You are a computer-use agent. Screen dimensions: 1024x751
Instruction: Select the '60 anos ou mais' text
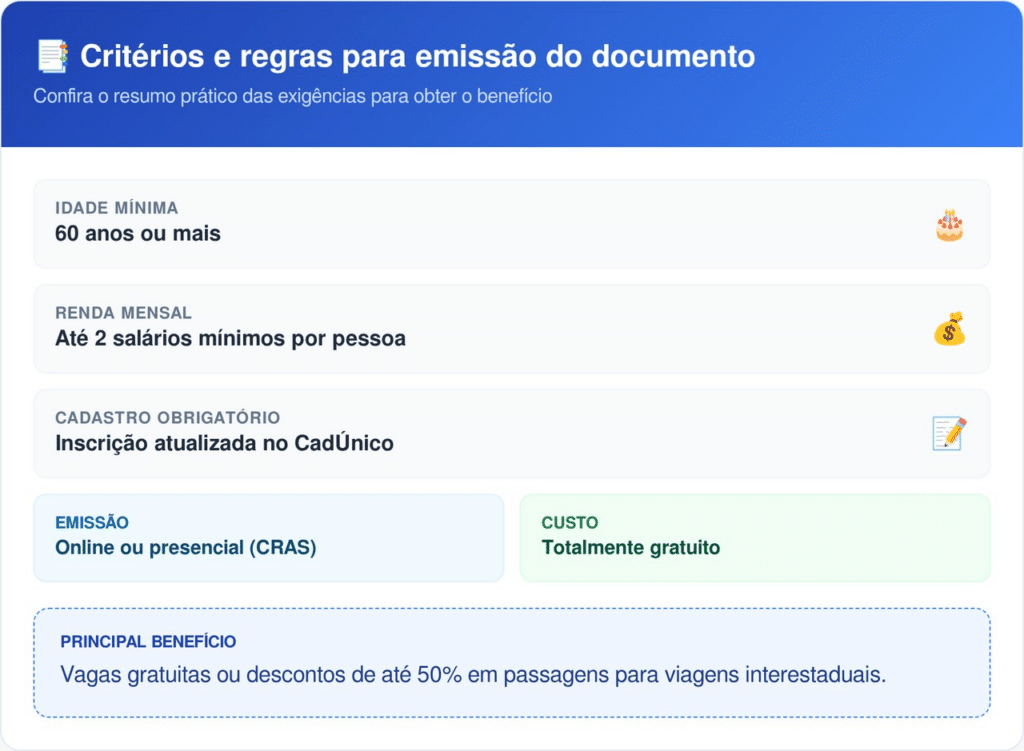138,234
